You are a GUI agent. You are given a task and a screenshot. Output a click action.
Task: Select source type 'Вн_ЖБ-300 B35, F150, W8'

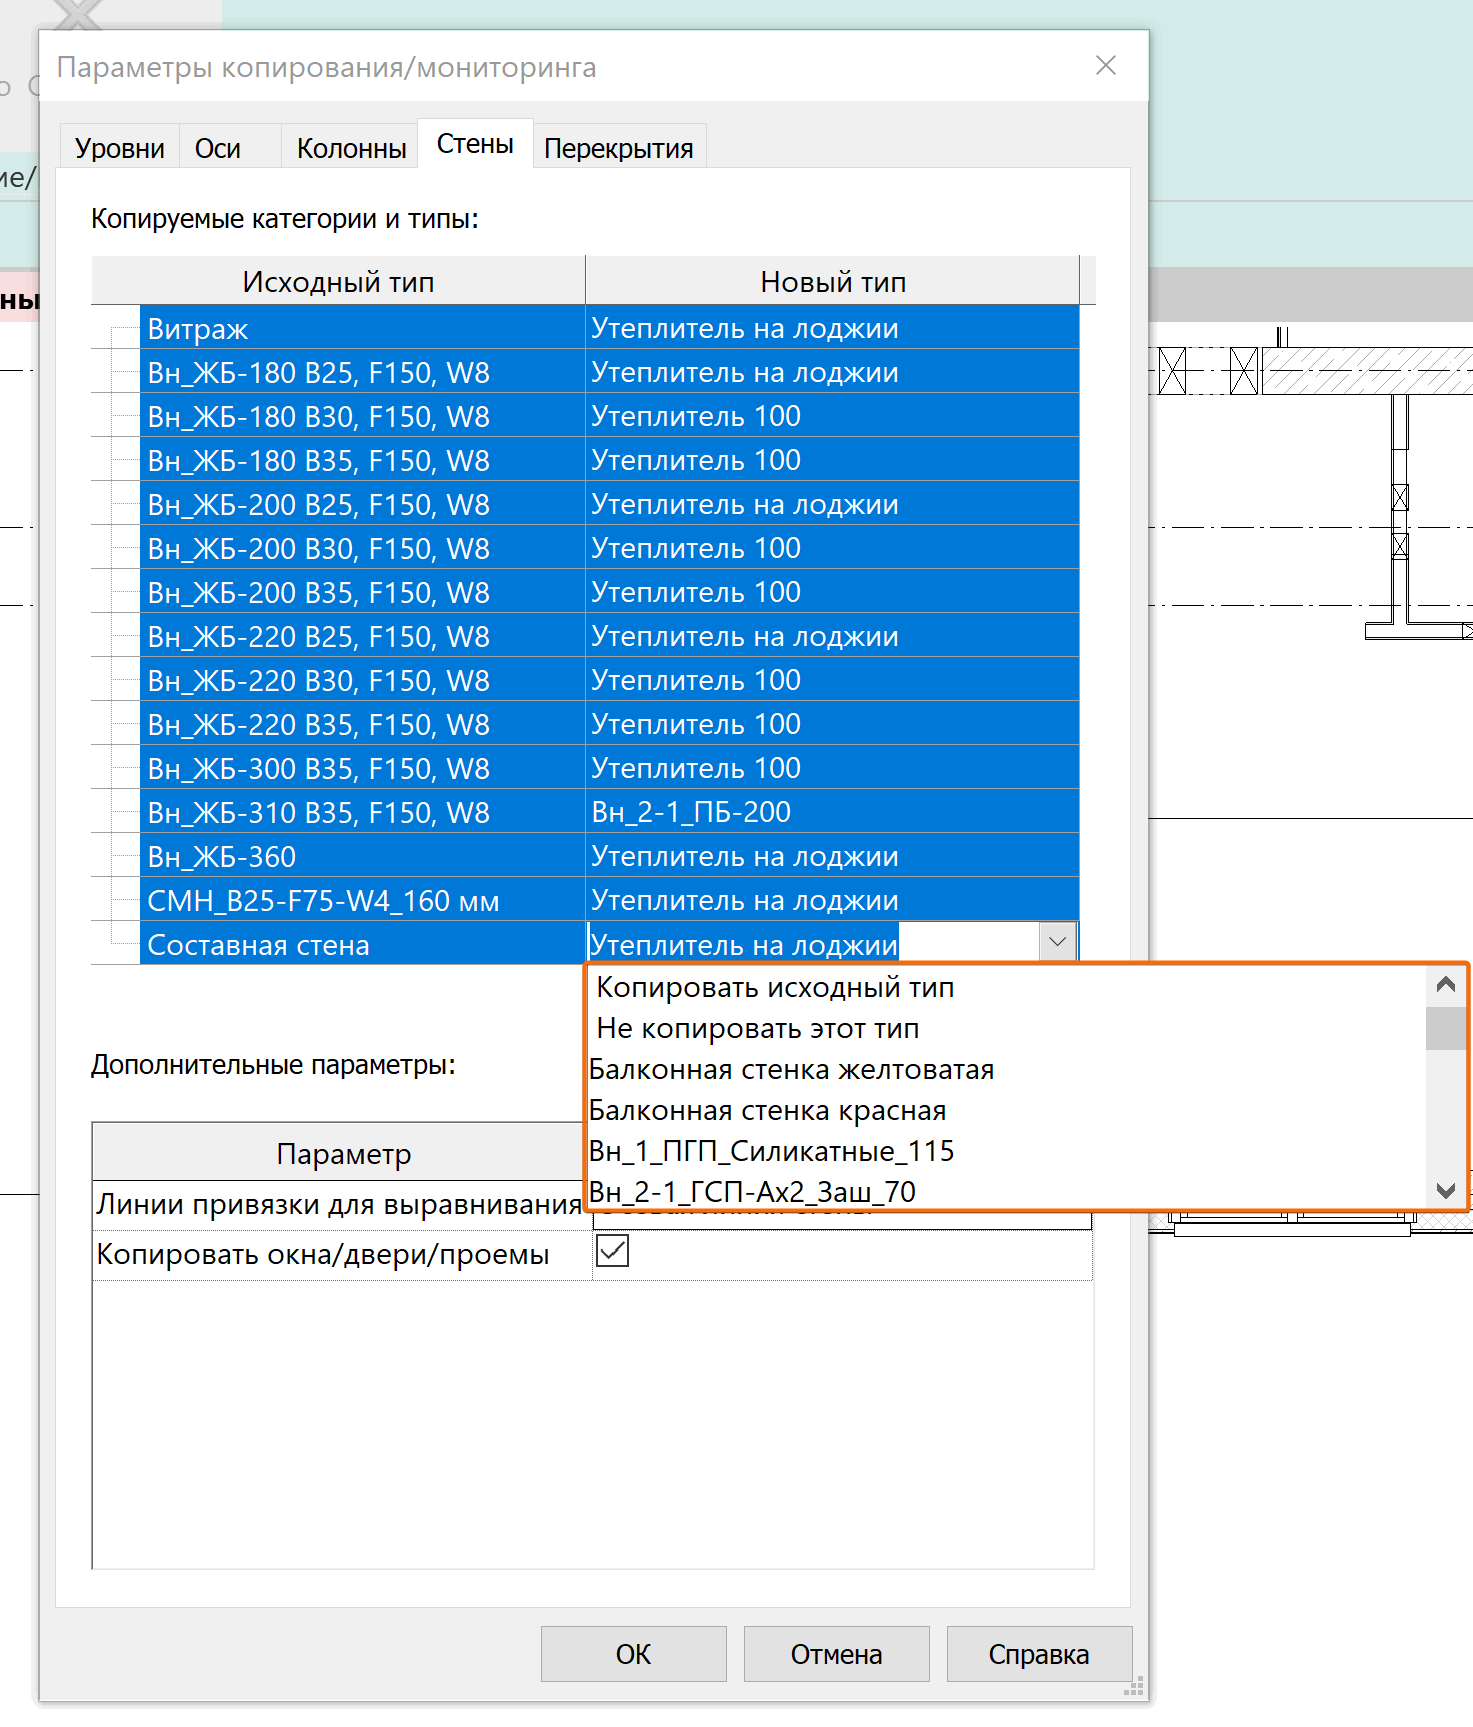pos(362,768)
